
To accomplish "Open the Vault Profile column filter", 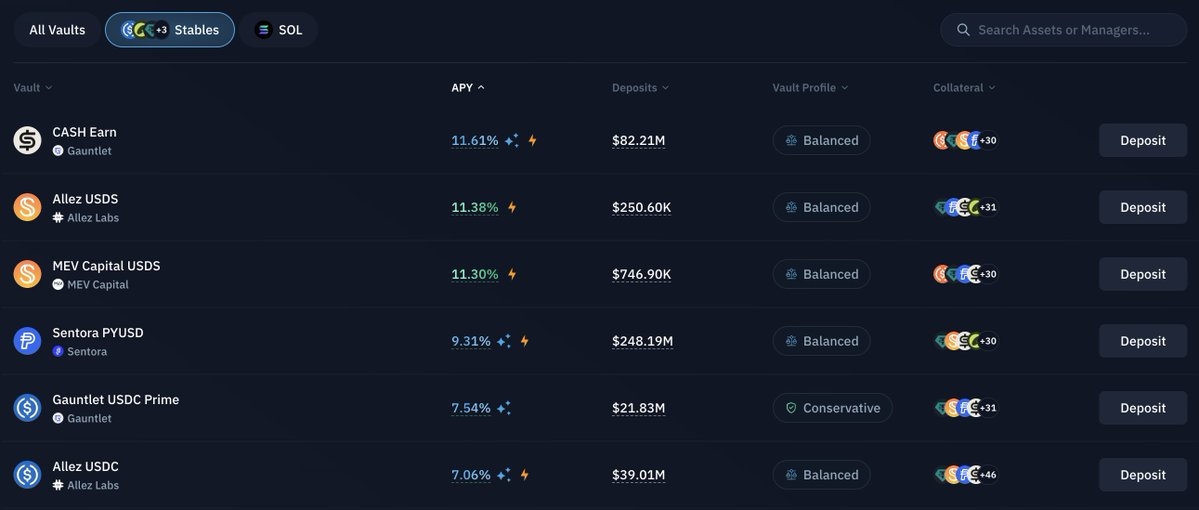I will 810,88.
